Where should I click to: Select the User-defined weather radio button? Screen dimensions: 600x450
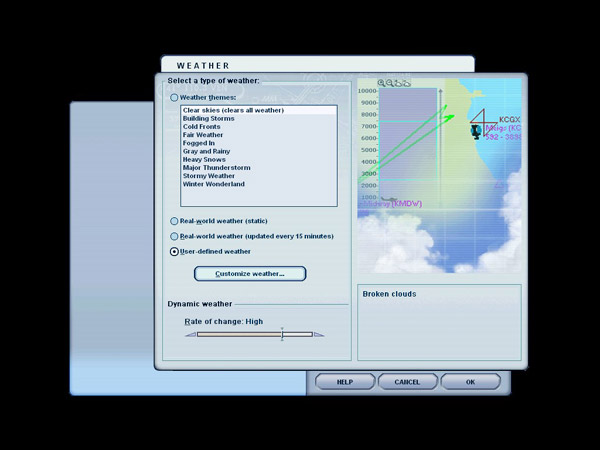click(175, 252)
